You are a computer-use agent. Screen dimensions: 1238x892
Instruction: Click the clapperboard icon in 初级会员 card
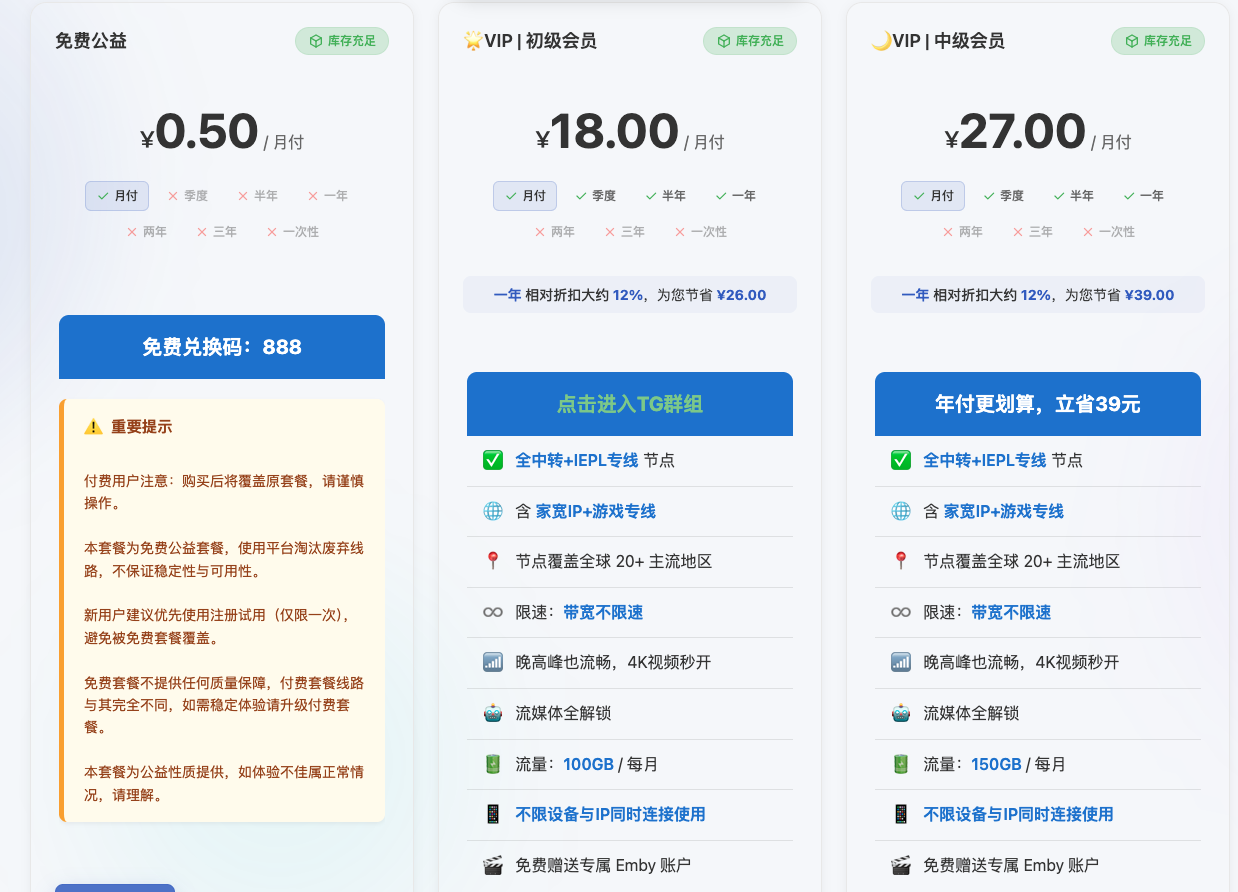tap(492, 865)
